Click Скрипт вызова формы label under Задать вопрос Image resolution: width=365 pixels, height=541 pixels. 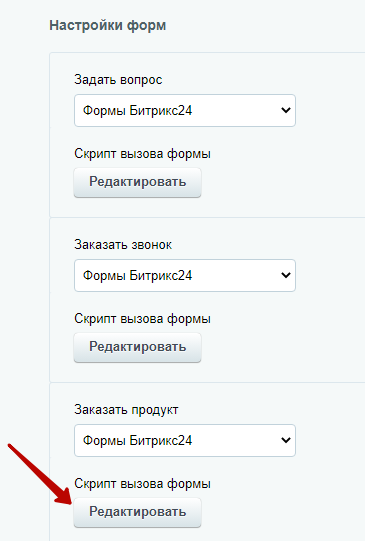tap(142, 154)
